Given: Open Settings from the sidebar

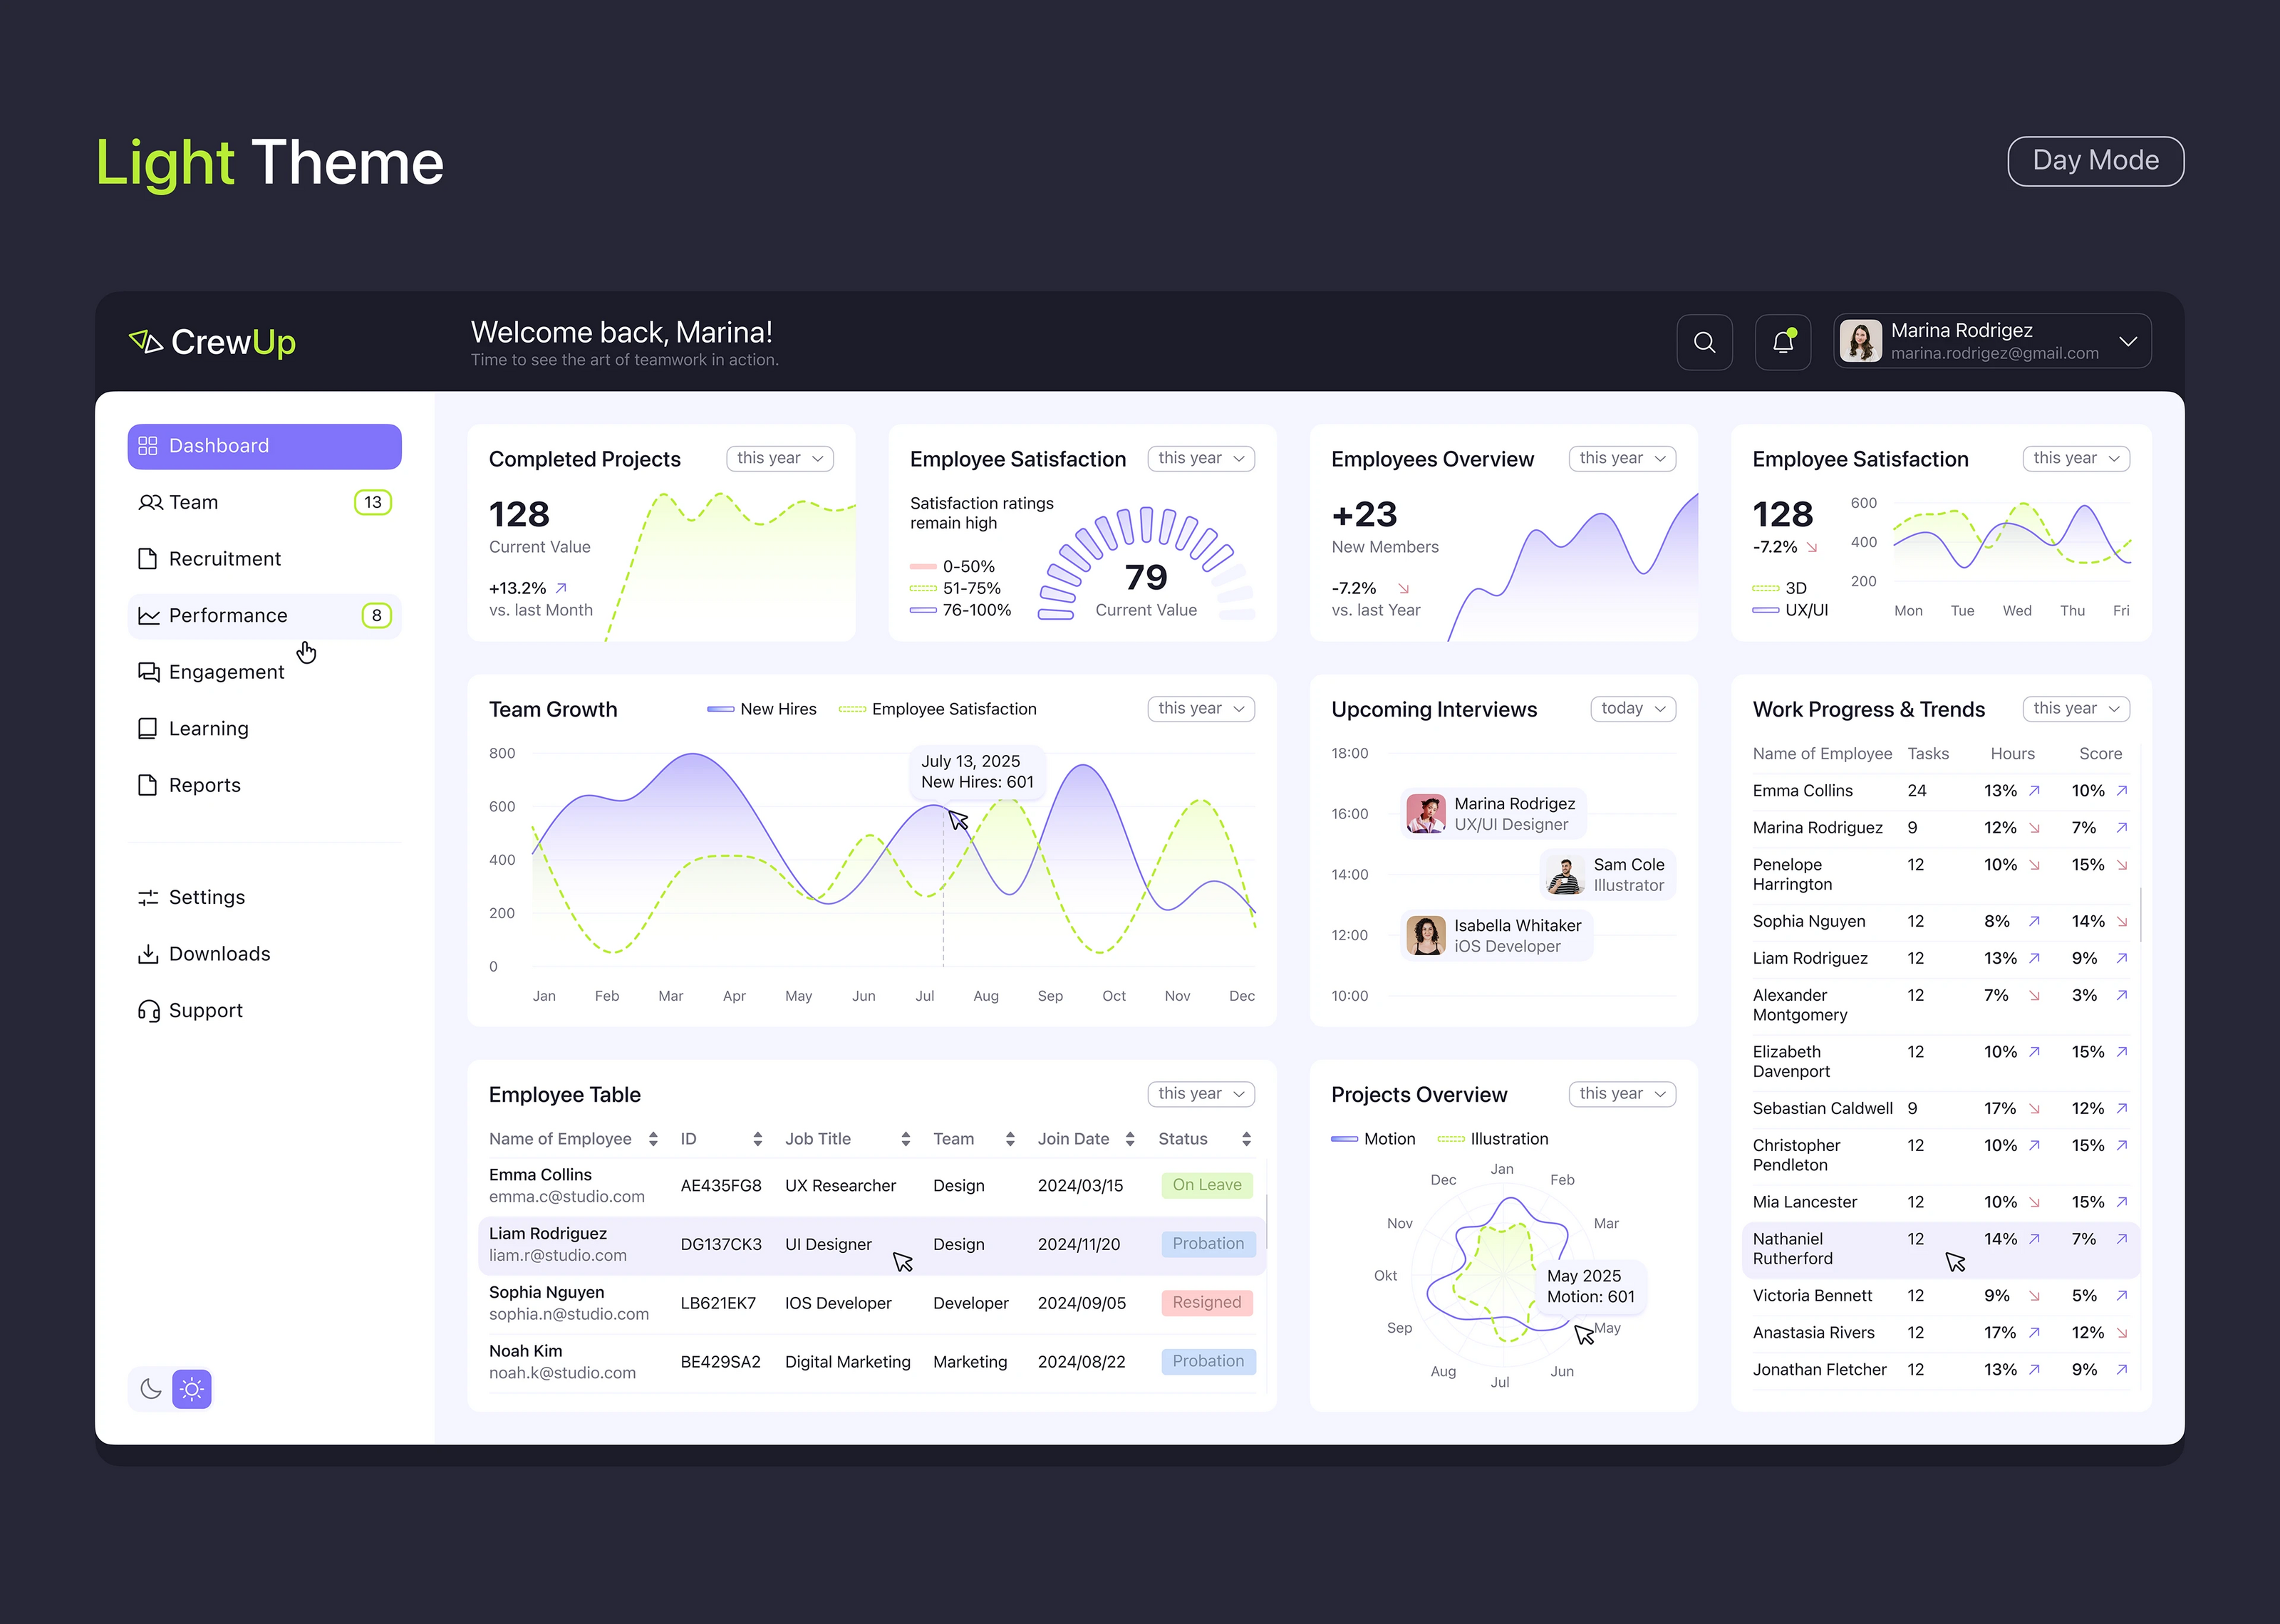Looking at the screenshot, I should click(x=147, y=897).
